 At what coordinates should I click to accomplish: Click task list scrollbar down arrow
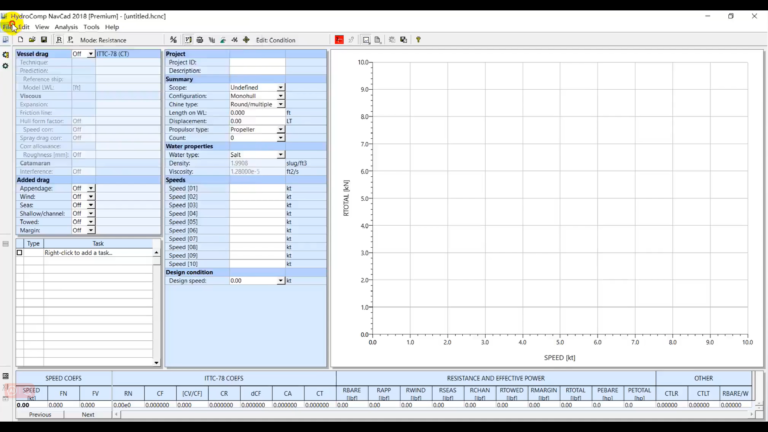[156, 363]
